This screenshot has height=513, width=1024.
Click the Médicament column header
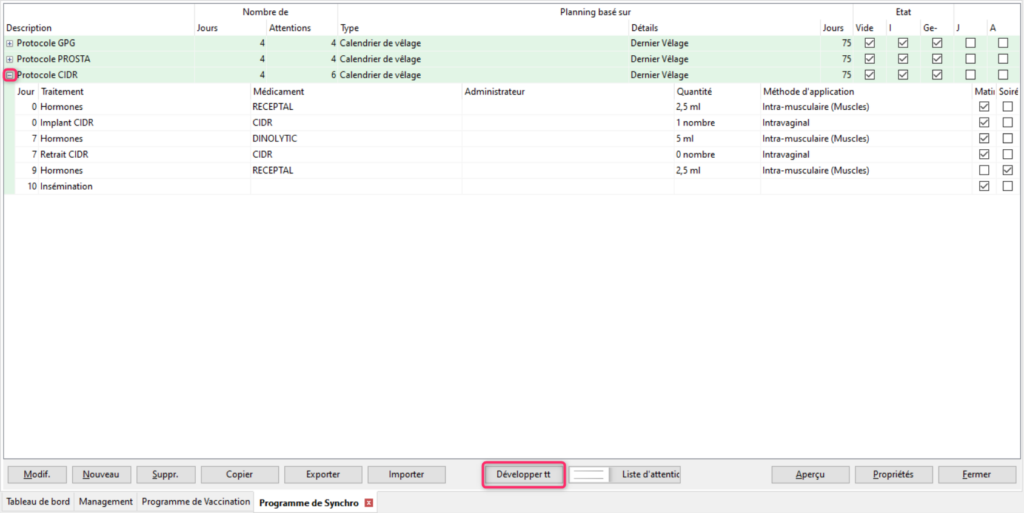pos(278,91)
